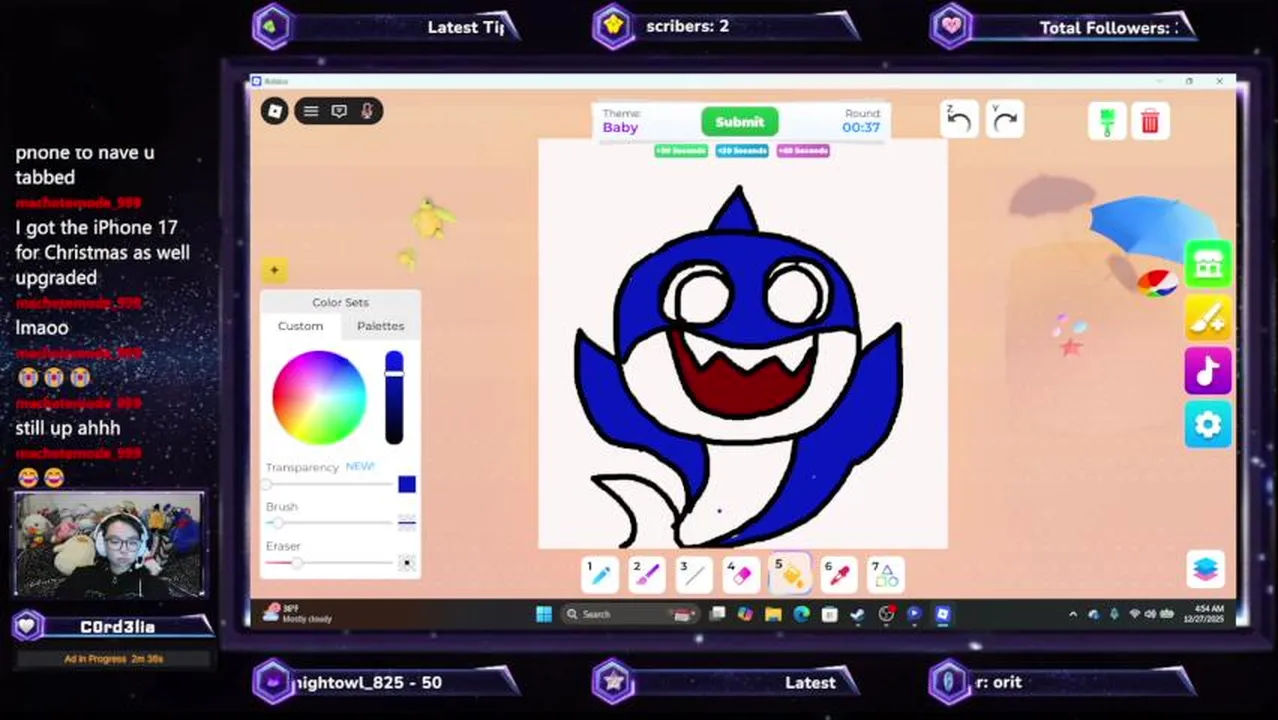Image resolution: width=1278 pixels, height=720 pixels.
Task: Open the yellow brush sparkle icon
Action: click(1208, 318)
